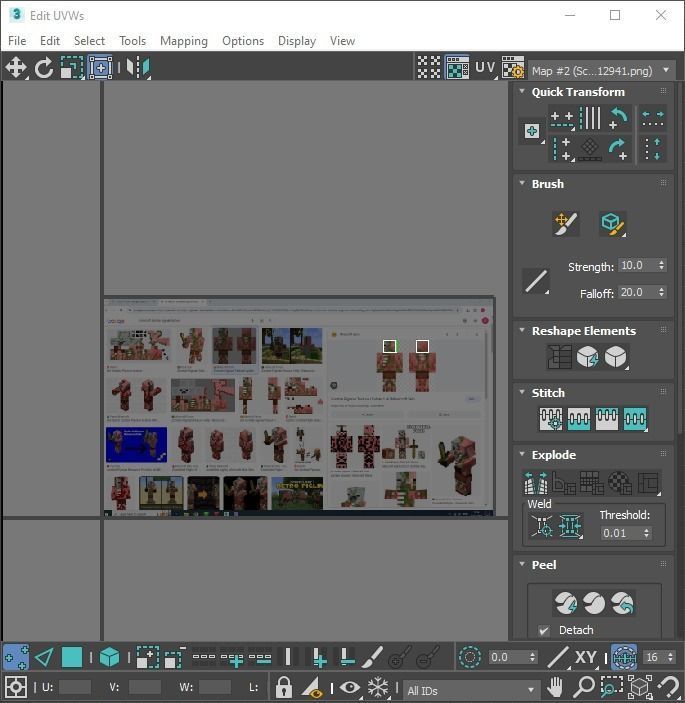Toggle the Detach checkbox
This screenshot has height=703, width=685.
coord(543,630)
